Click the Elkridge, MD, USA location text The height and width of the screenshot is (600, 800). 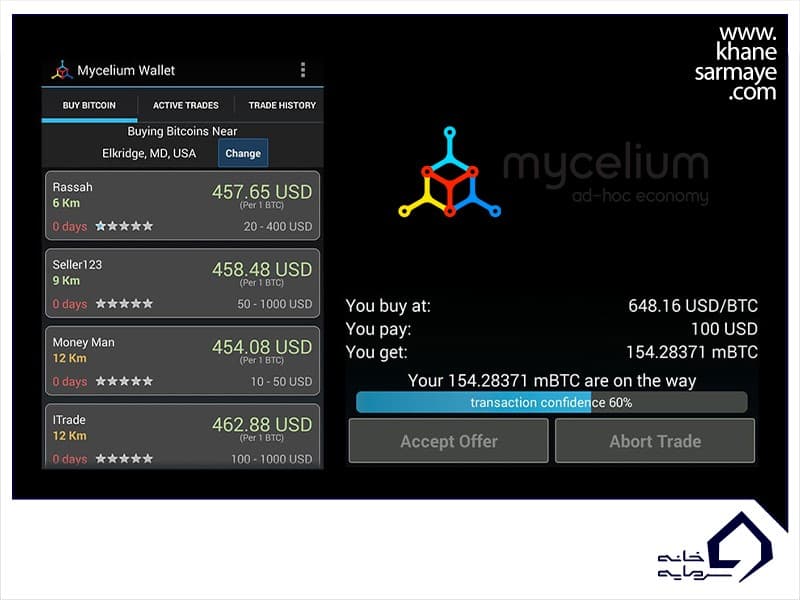tap(149, 154)
